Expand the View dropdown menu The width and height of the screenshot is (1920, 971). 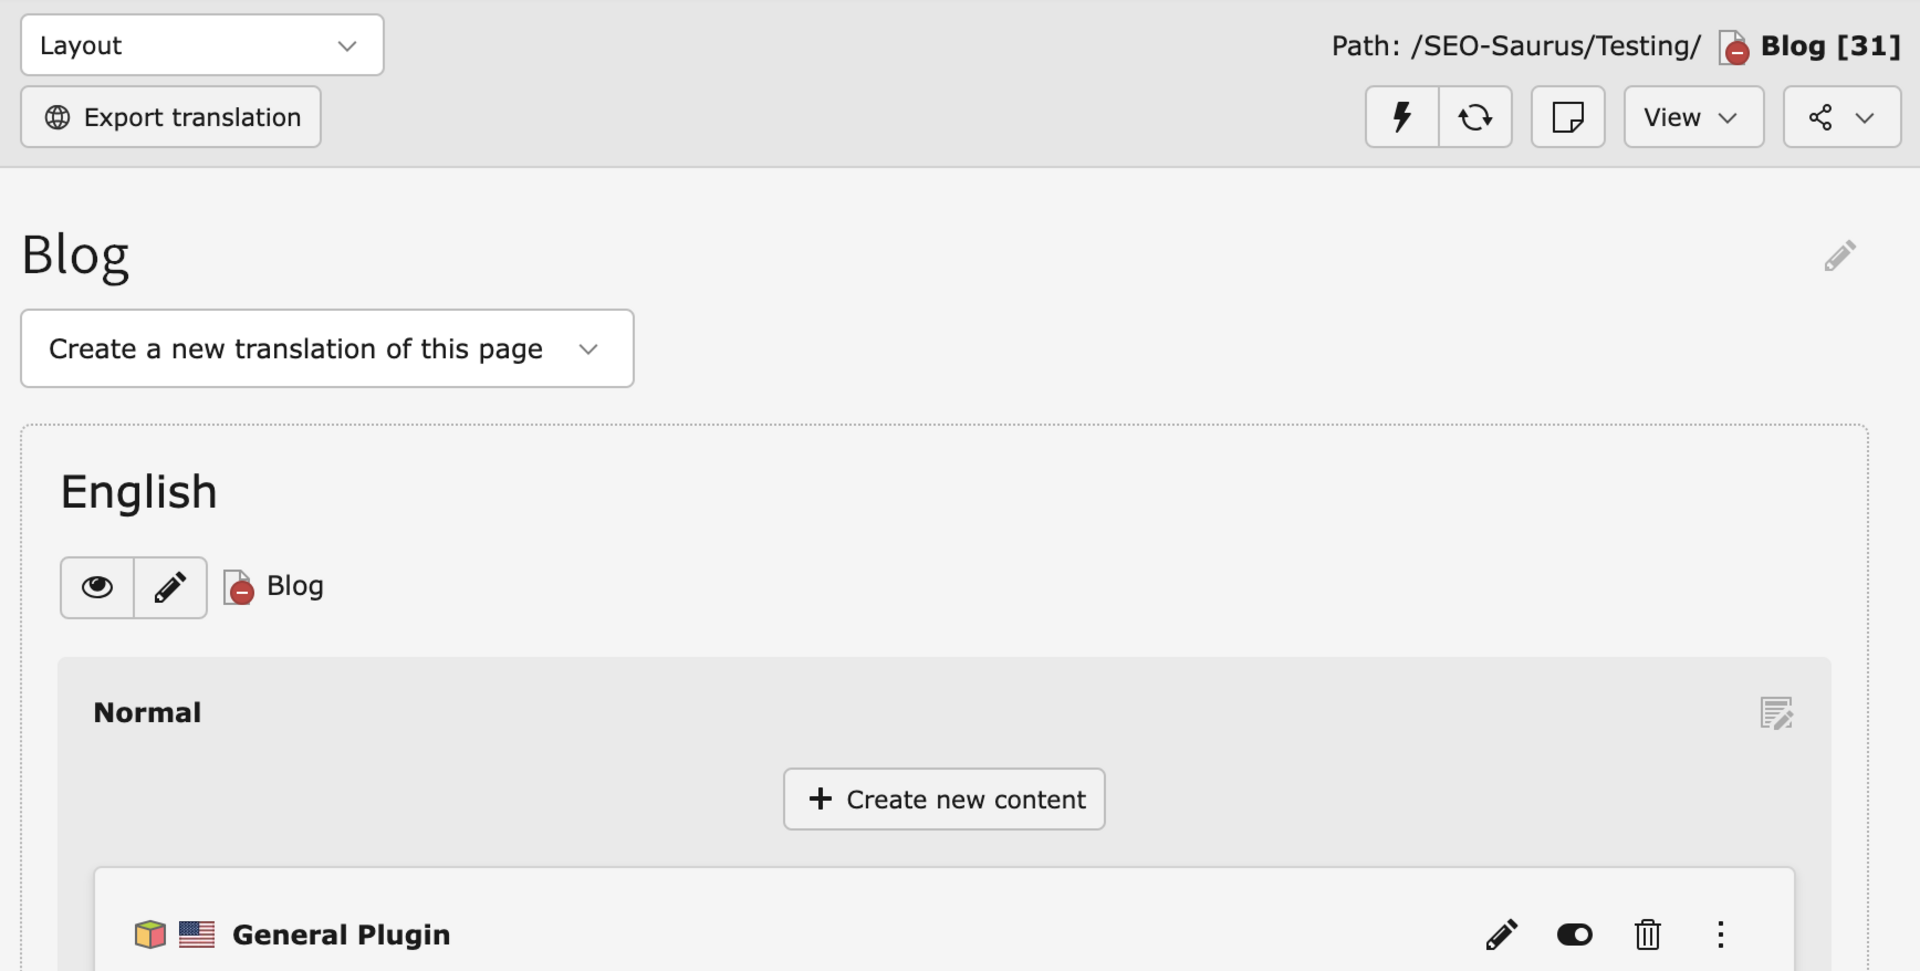(1692, 117)
